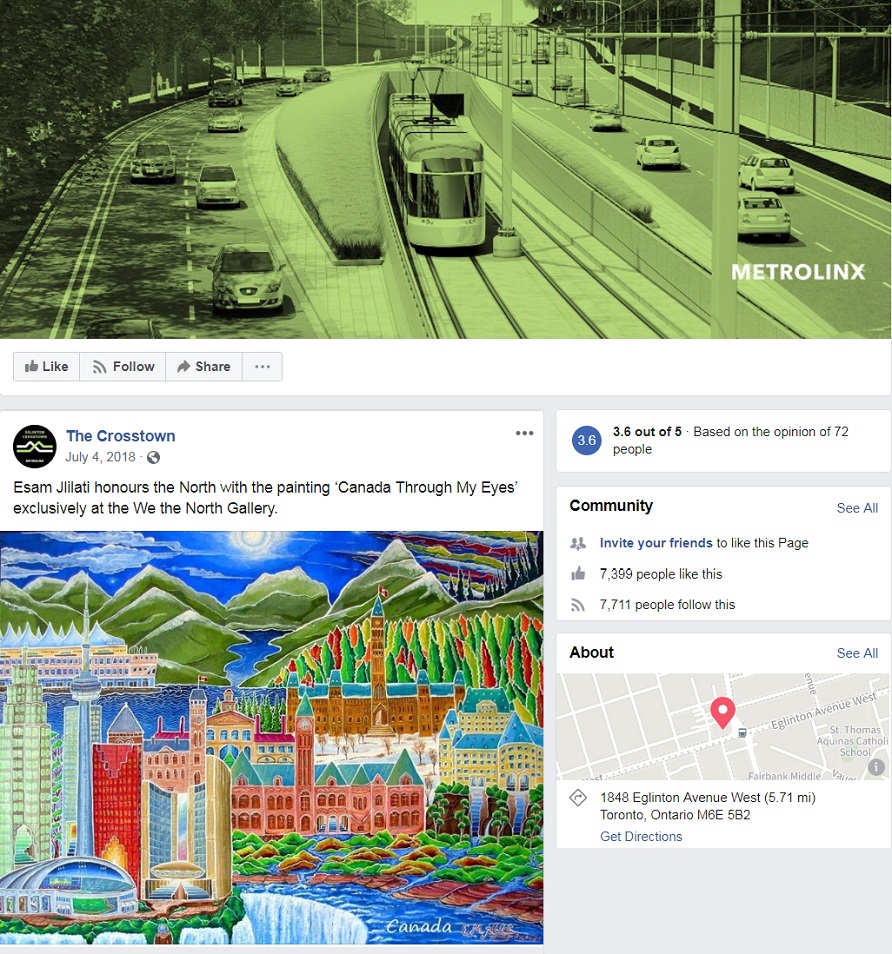See All in the About section
Screen dimensions: 892x954
(x=857, y=653)
